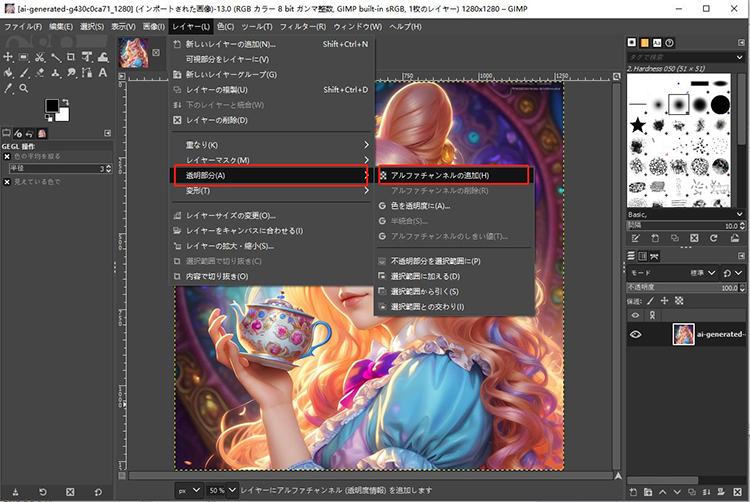Choose Add Alpha Channel from submenu
Viewport: 750px width, 502px height.
click(x=453, y=175)
